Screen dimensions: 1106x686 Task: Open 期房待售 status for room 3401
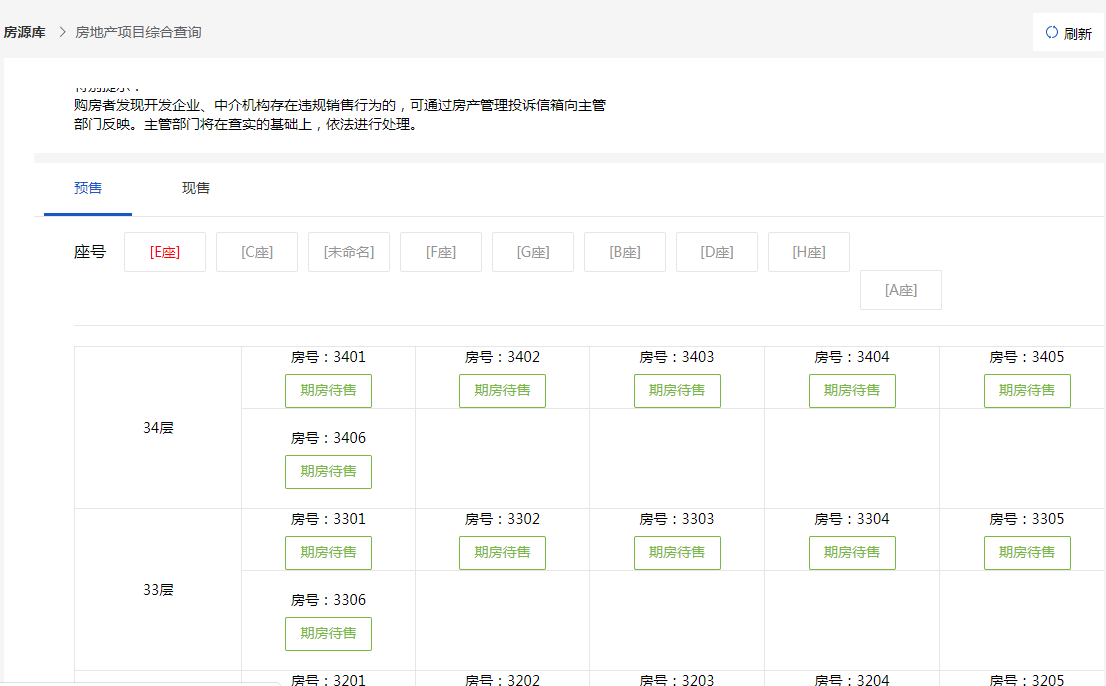tap(328, 391)
